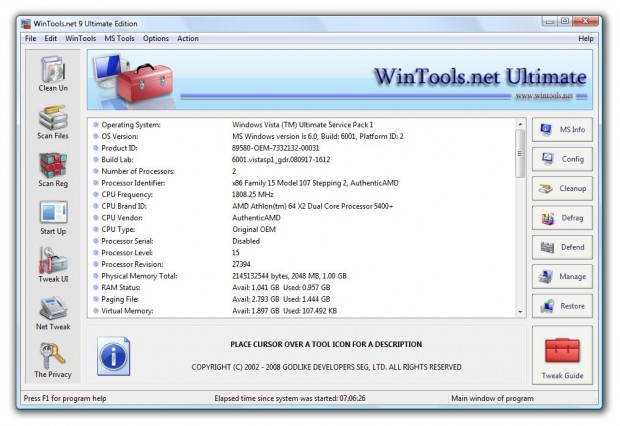The image size is (620, 426).
Task: Select the Virtual Memory row
Action: (x=301, y=311)
